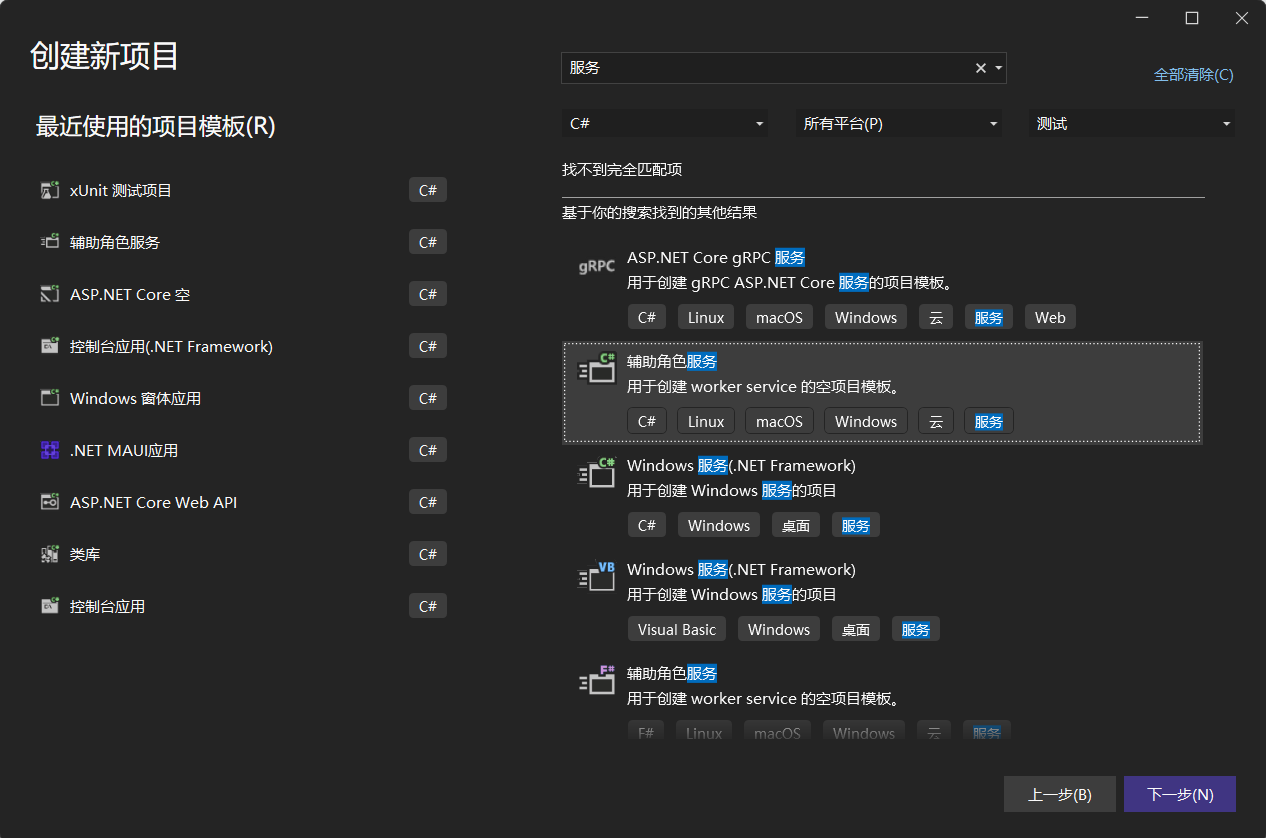
Task: Maximize the dialog window
Action: click(x=1191, y=18)
